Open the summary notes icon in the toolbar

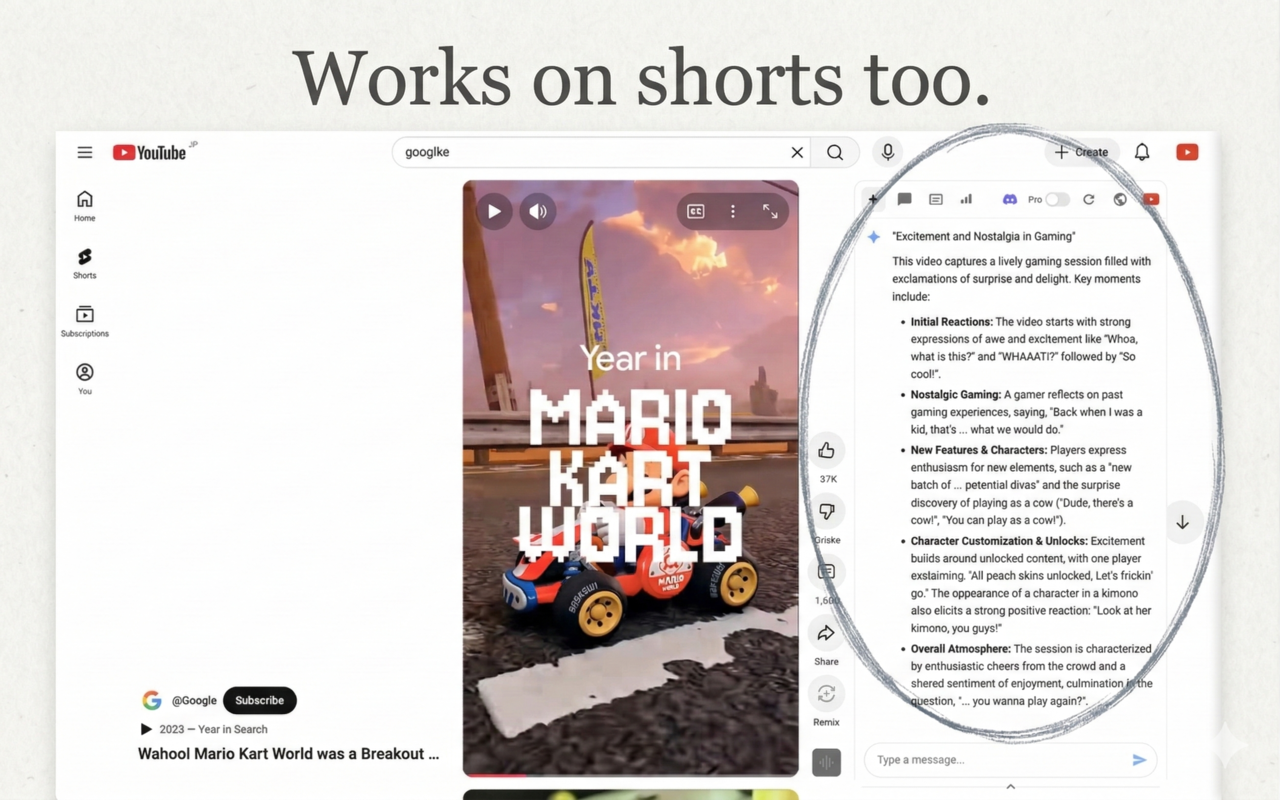935,199
